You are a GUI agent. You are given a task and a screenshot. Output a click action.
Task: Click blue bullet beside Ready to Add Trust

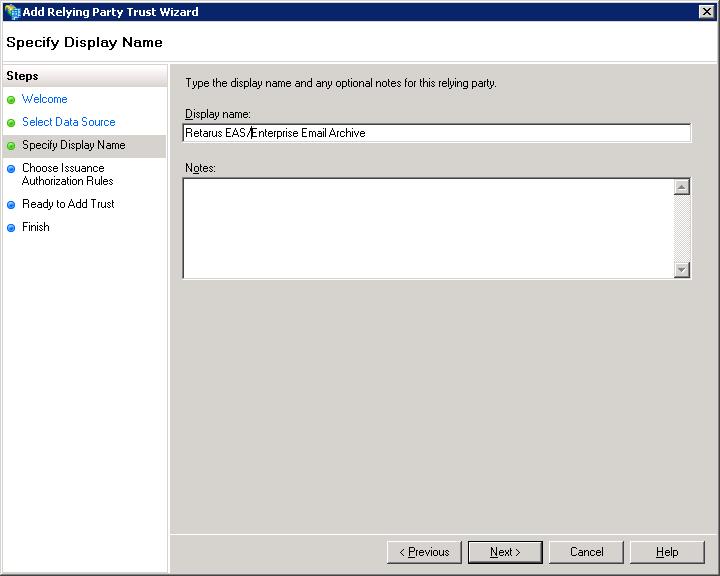(11, 205)
